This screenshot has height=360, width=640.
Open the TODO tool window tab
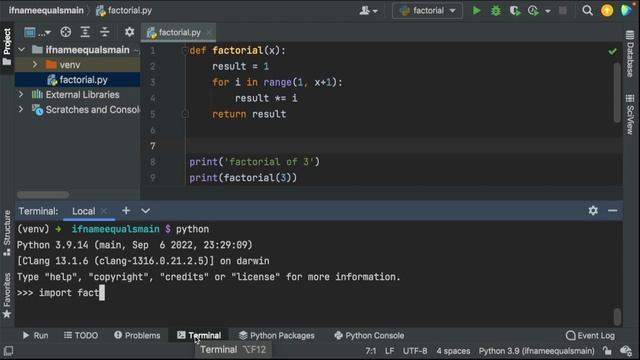81,336
